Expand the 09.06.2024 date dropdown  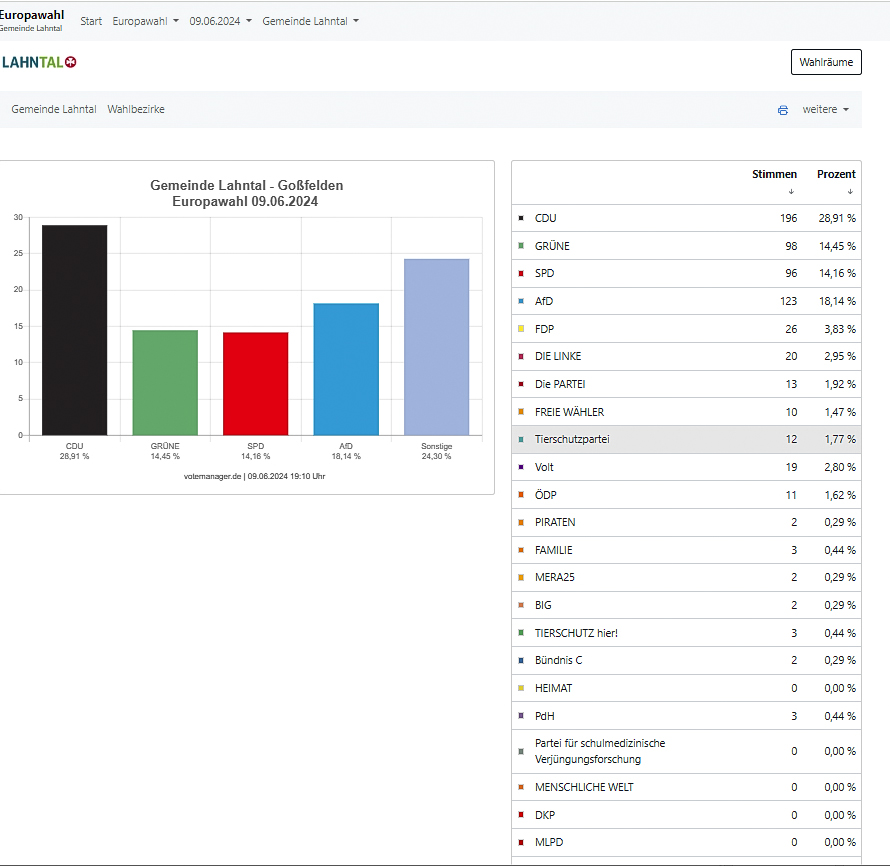[220, 21]
